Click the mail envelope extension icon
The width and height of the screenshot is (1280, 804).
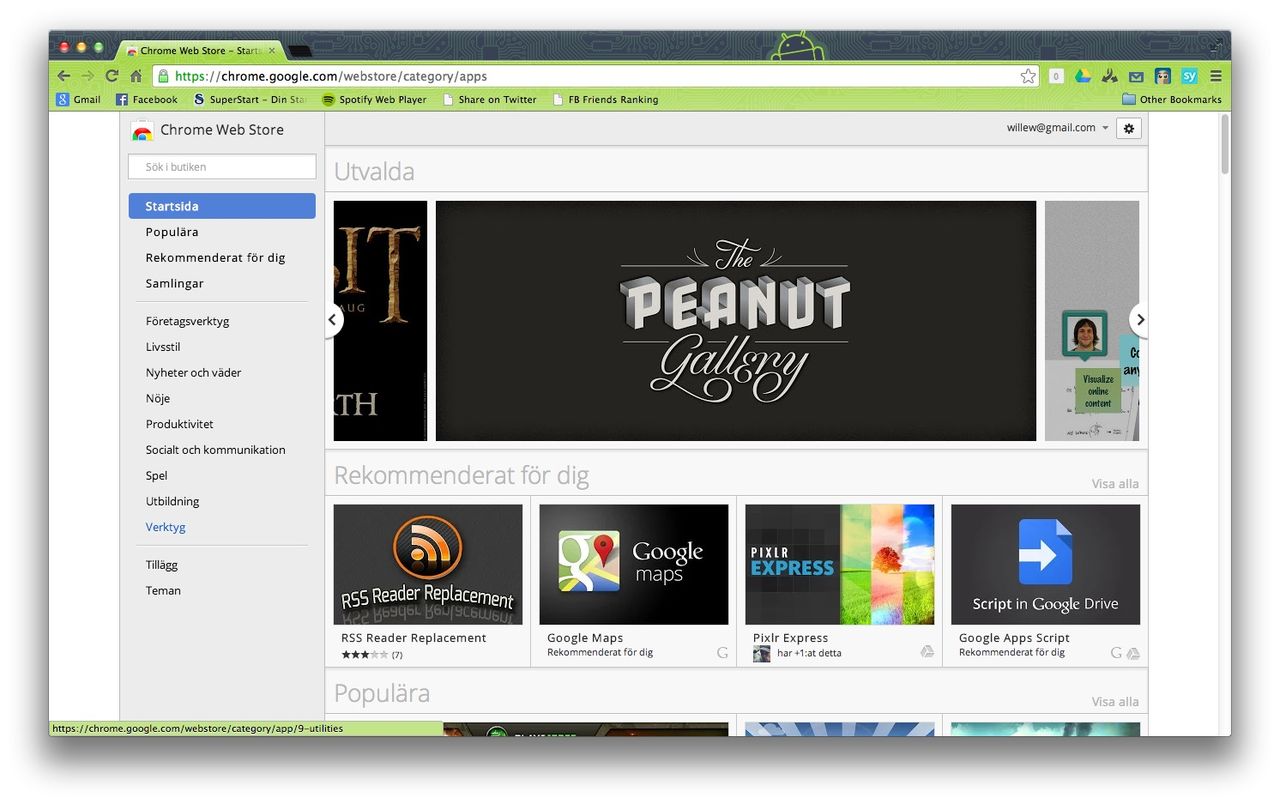[1136, 76]
